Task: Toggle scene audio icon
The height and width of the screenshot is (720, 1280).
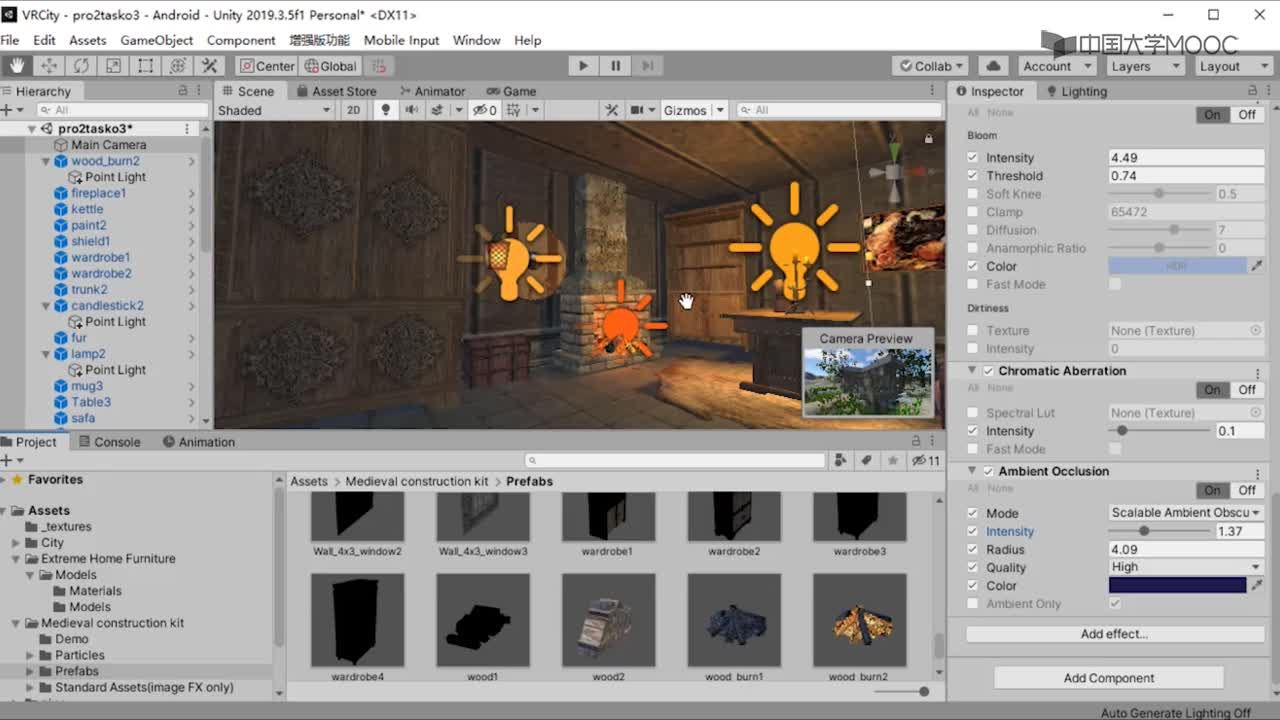Action: (x=411, y=110)
